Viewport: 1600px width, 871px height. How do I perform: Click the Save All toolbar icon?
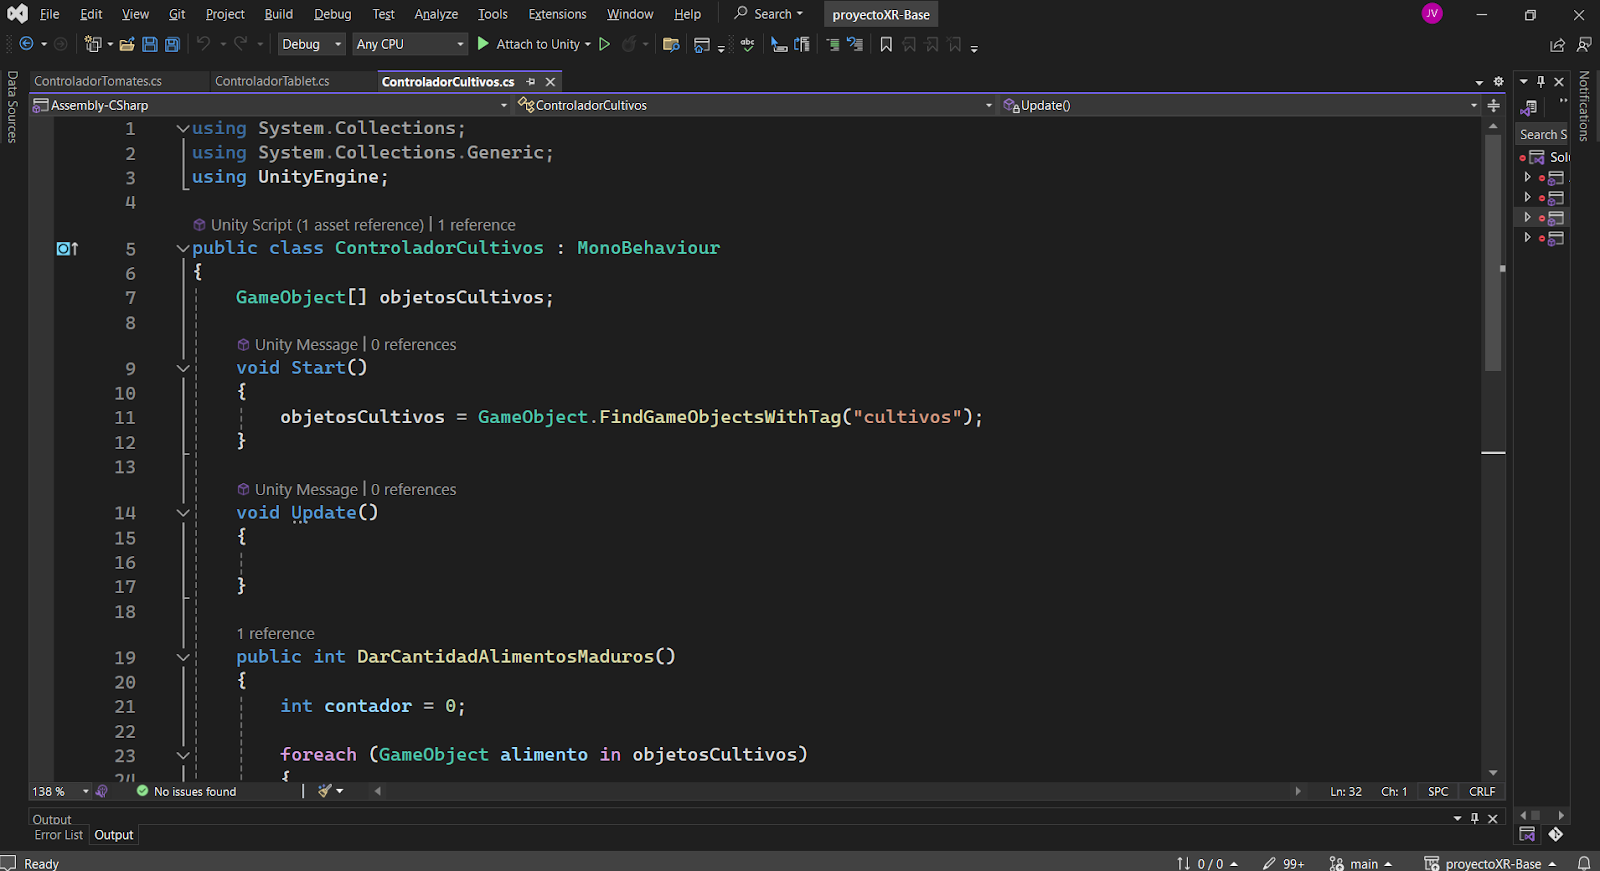[x=172, y=44]
